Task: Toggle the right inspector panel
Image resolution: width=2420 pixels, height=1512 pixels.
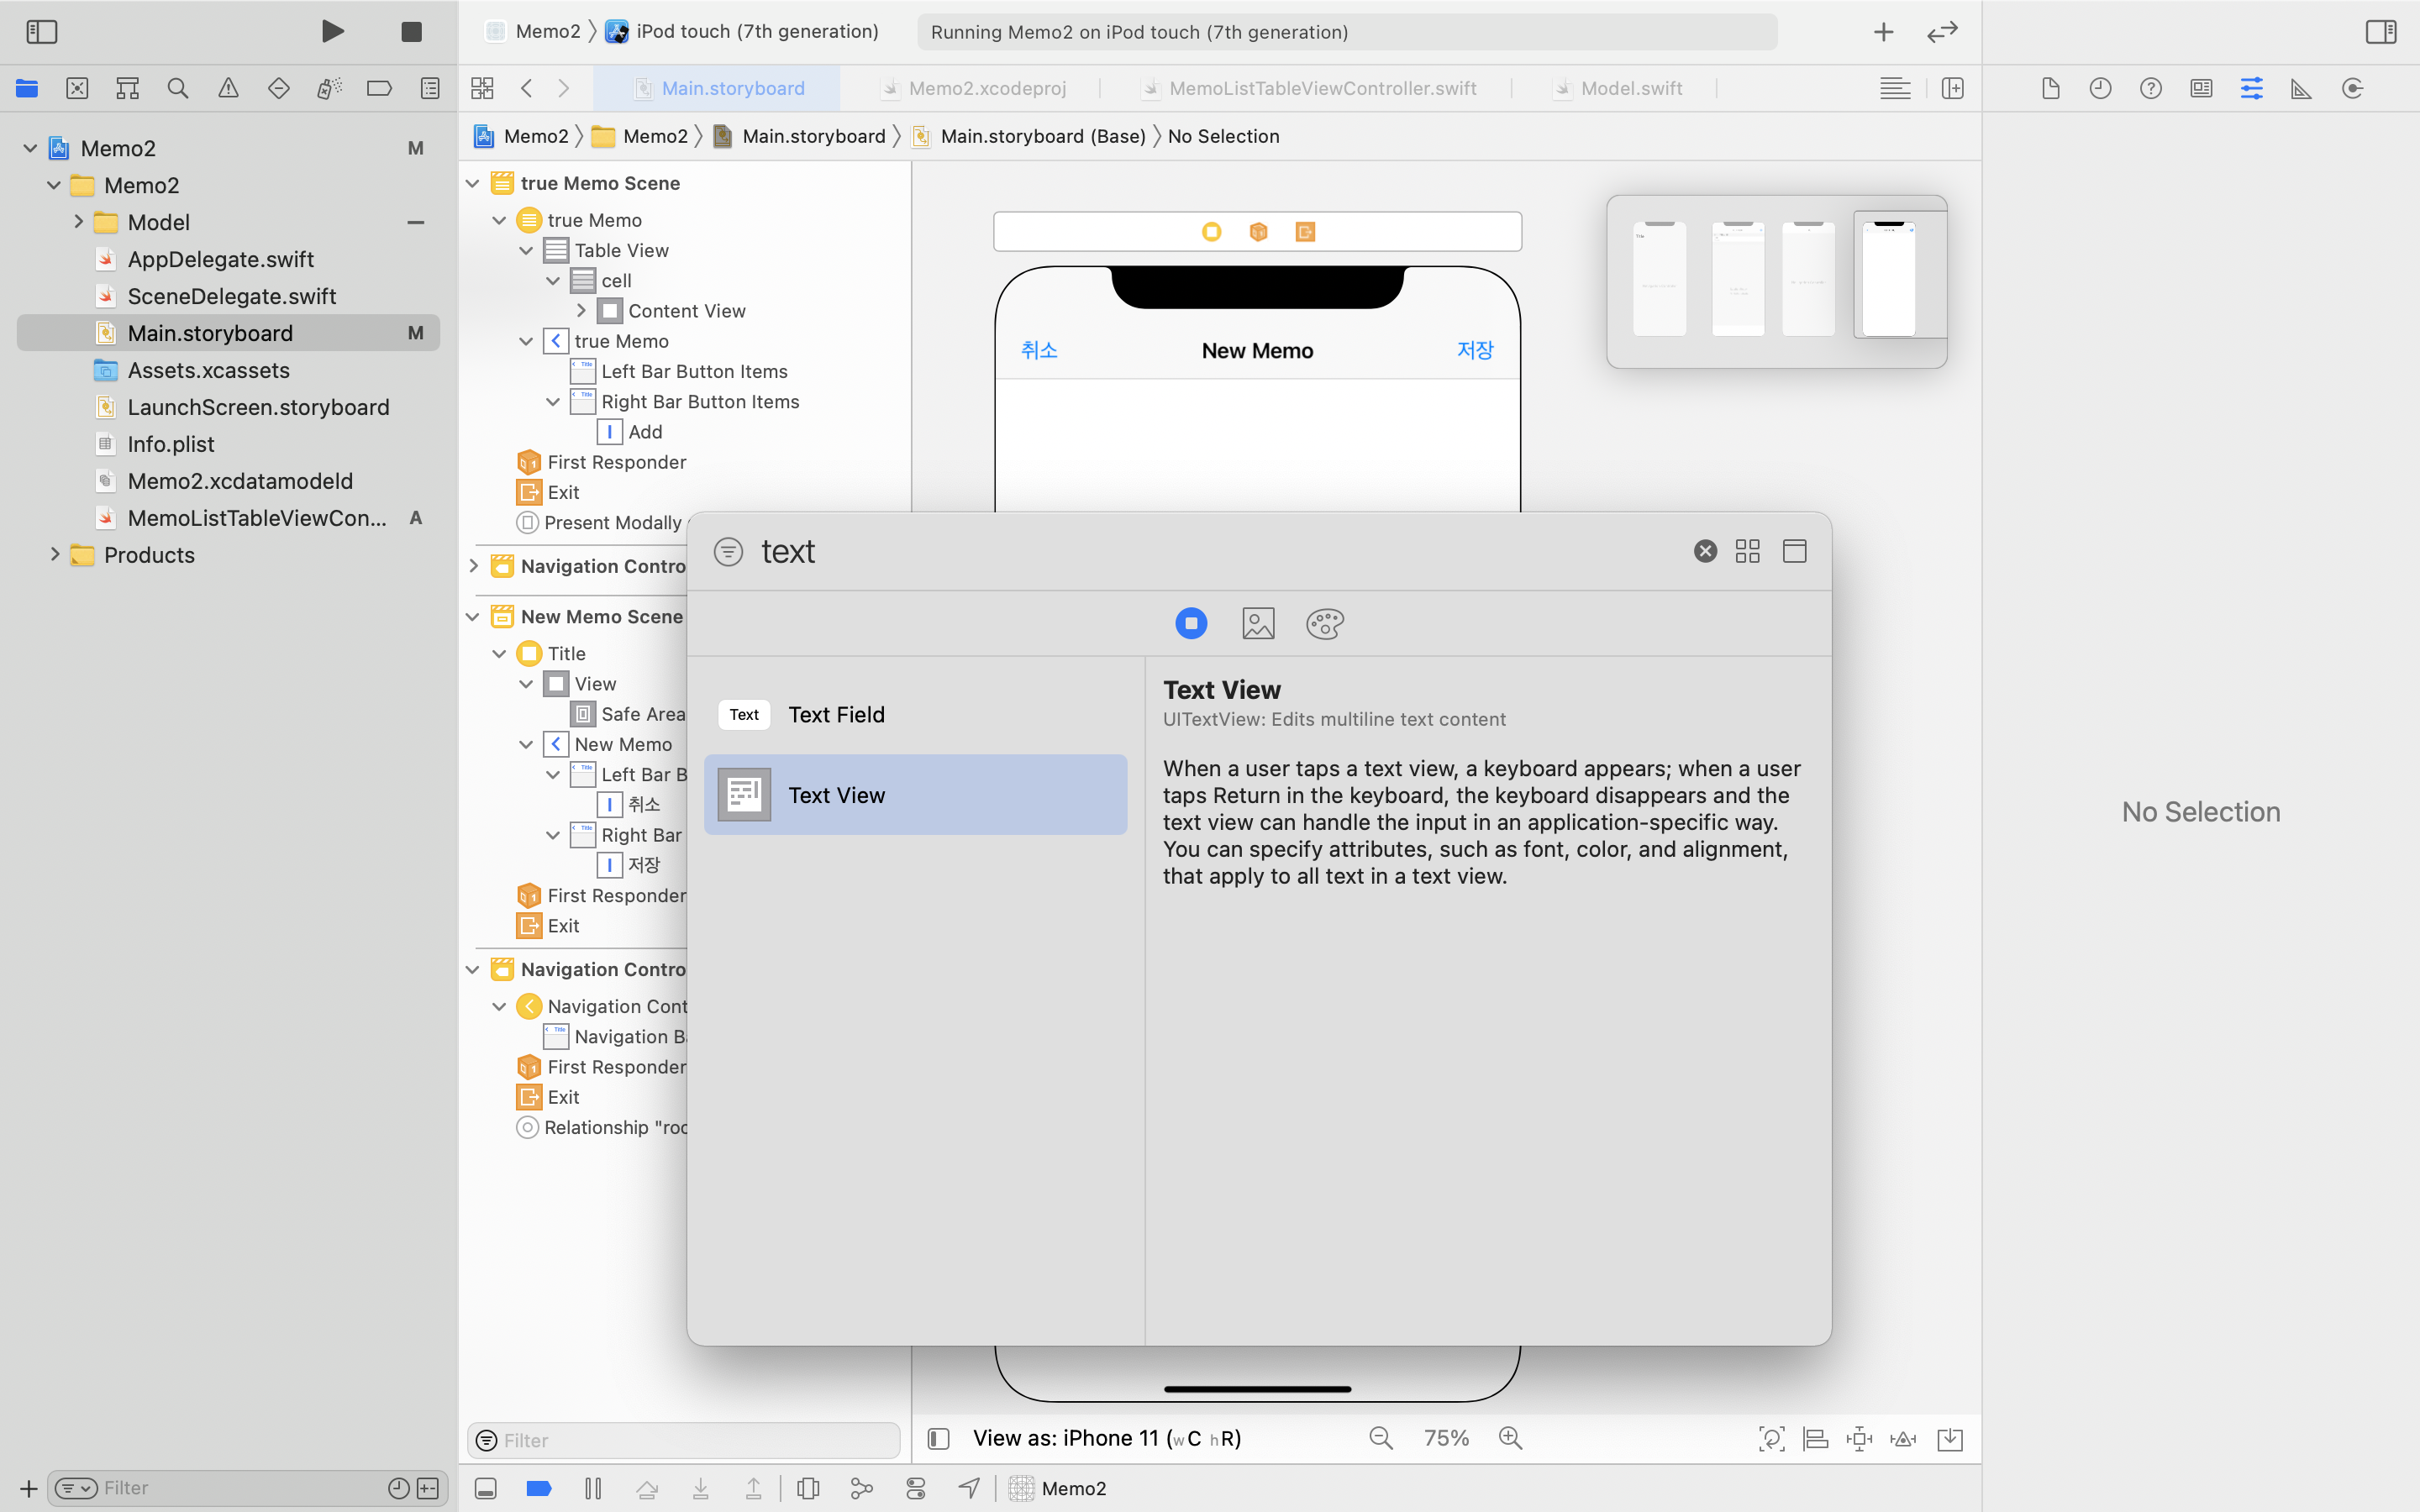Action: (x=2380, y=31)
